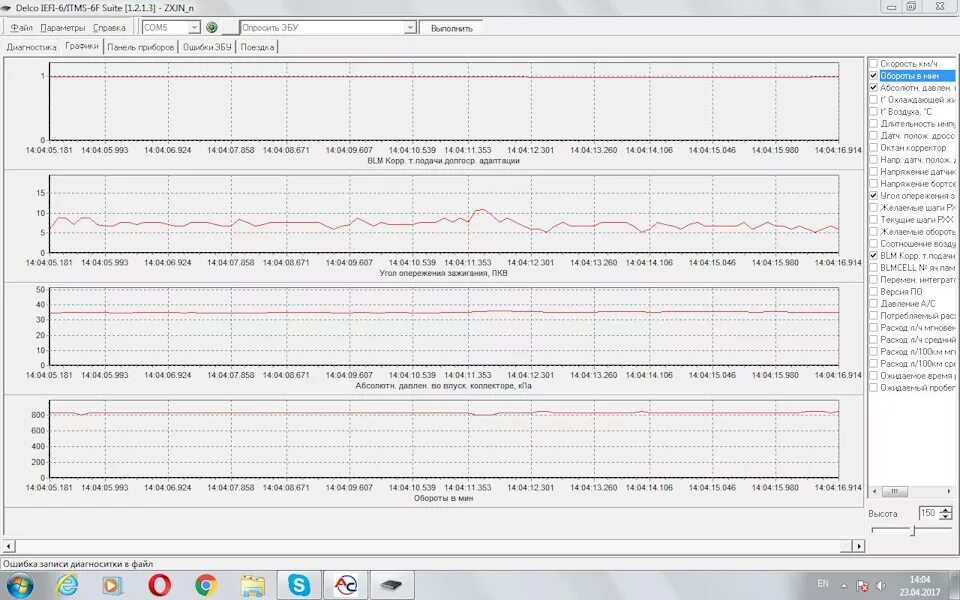The width and height of the screenshot is (960, 600).
Task: Enable Текущие шаги РХХ checkbox
Action: tap(874, 219)
